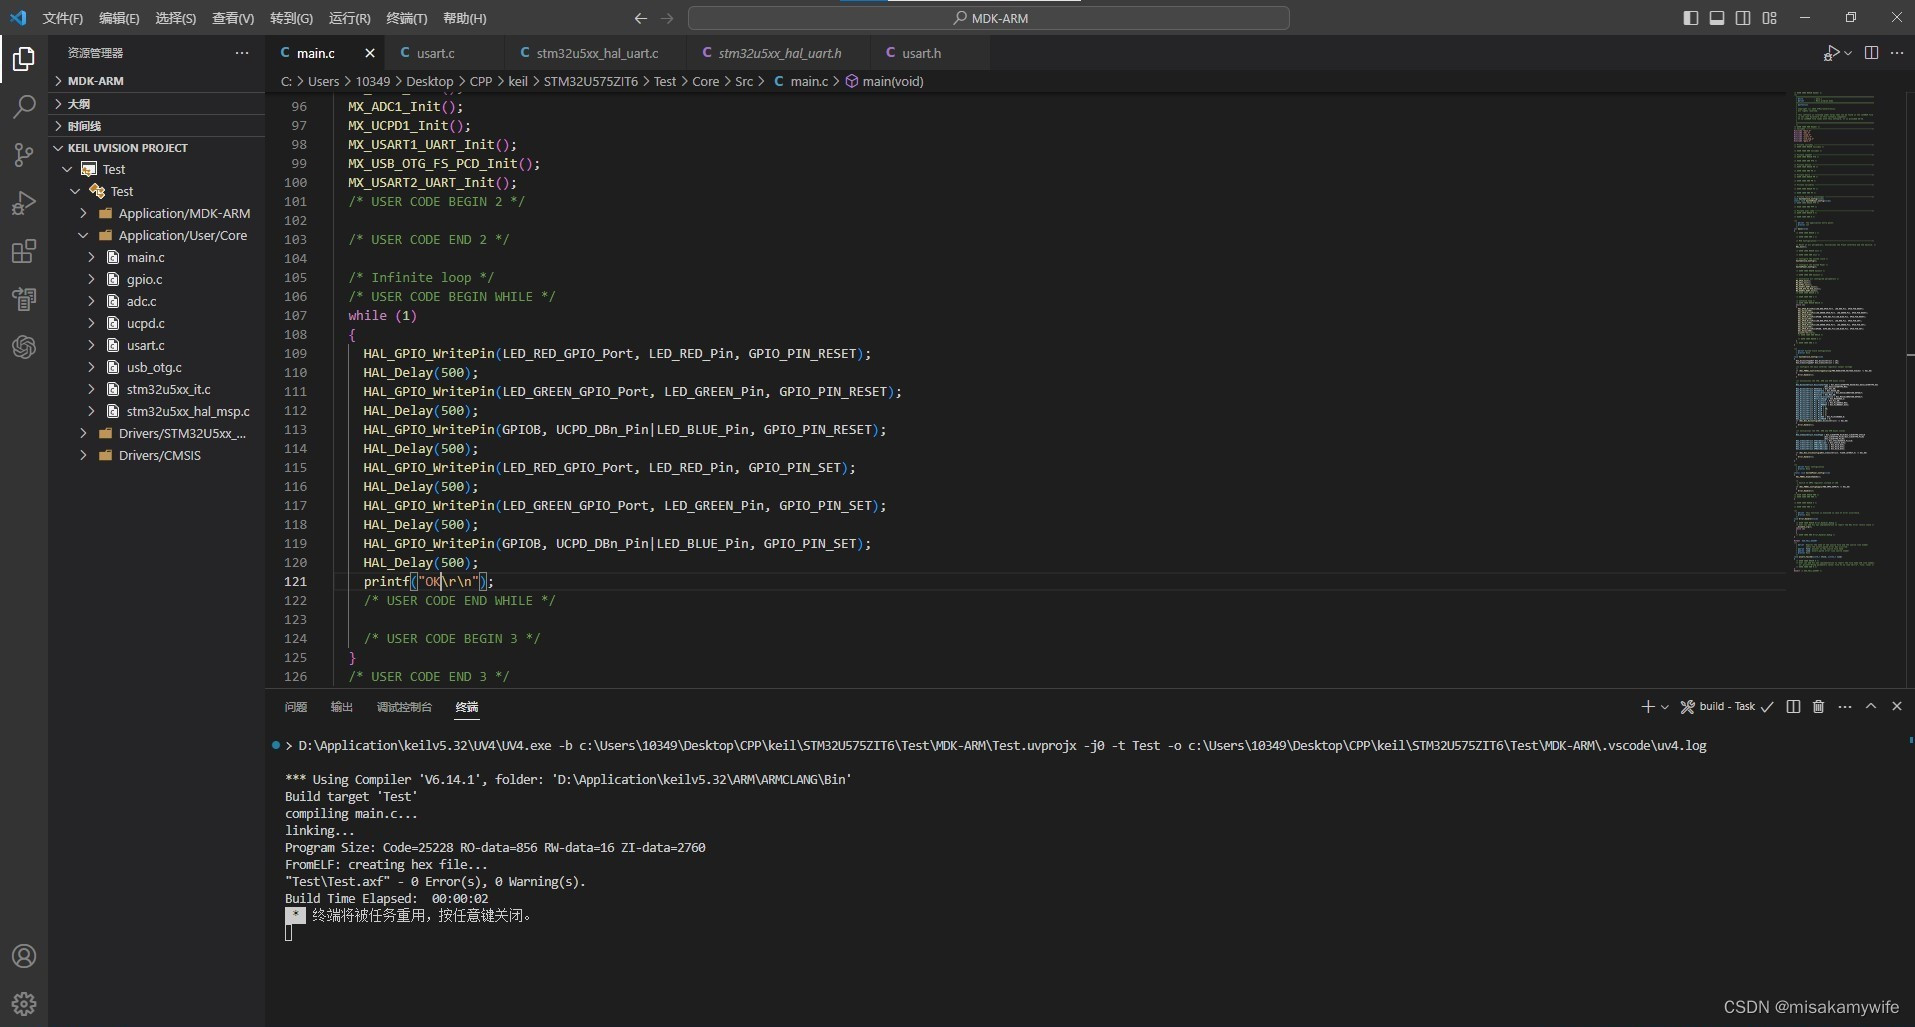Expand the MDK-ARM explorer section

click(x=157, y=81)
